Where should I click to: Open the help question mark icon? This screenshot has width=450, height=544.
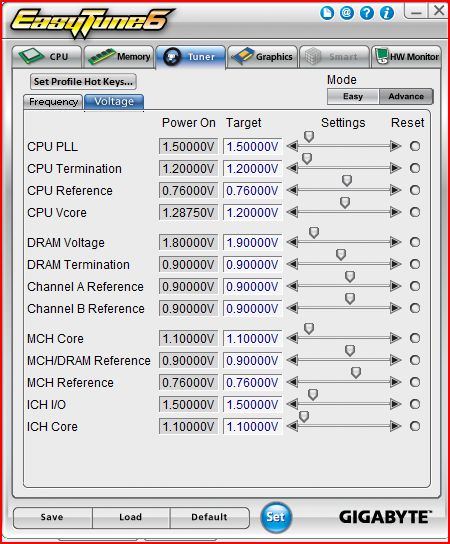(x=367, y=13)
